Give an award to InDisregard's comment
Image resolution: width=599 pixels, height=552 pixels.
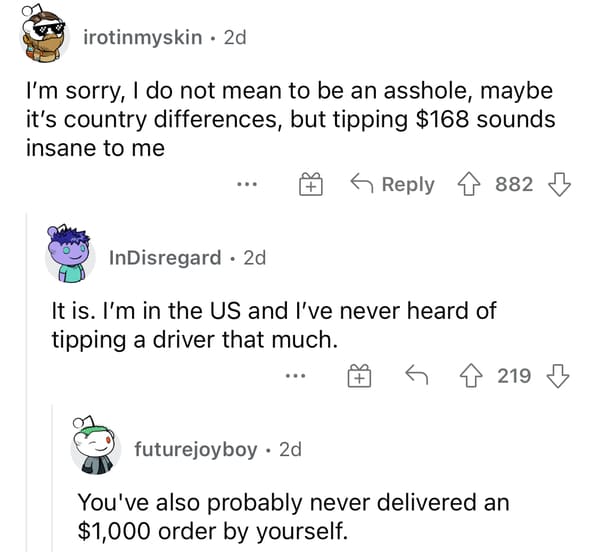click(359, 376)
